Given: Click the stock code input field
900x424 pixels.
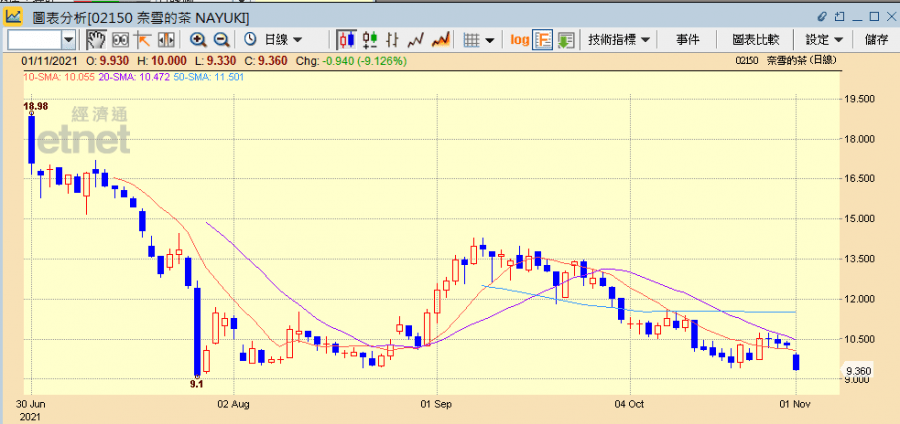Looking at the screenshot, I should [x=34, y=40].
